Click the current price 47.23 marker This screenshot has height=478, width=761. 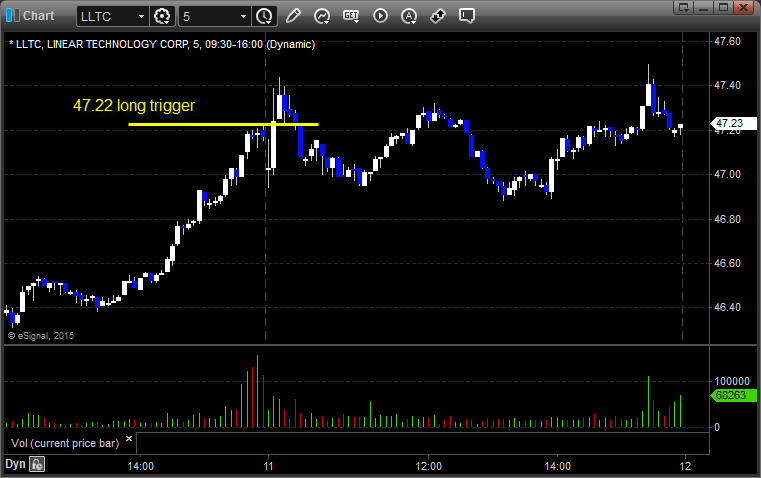[733, 123]
